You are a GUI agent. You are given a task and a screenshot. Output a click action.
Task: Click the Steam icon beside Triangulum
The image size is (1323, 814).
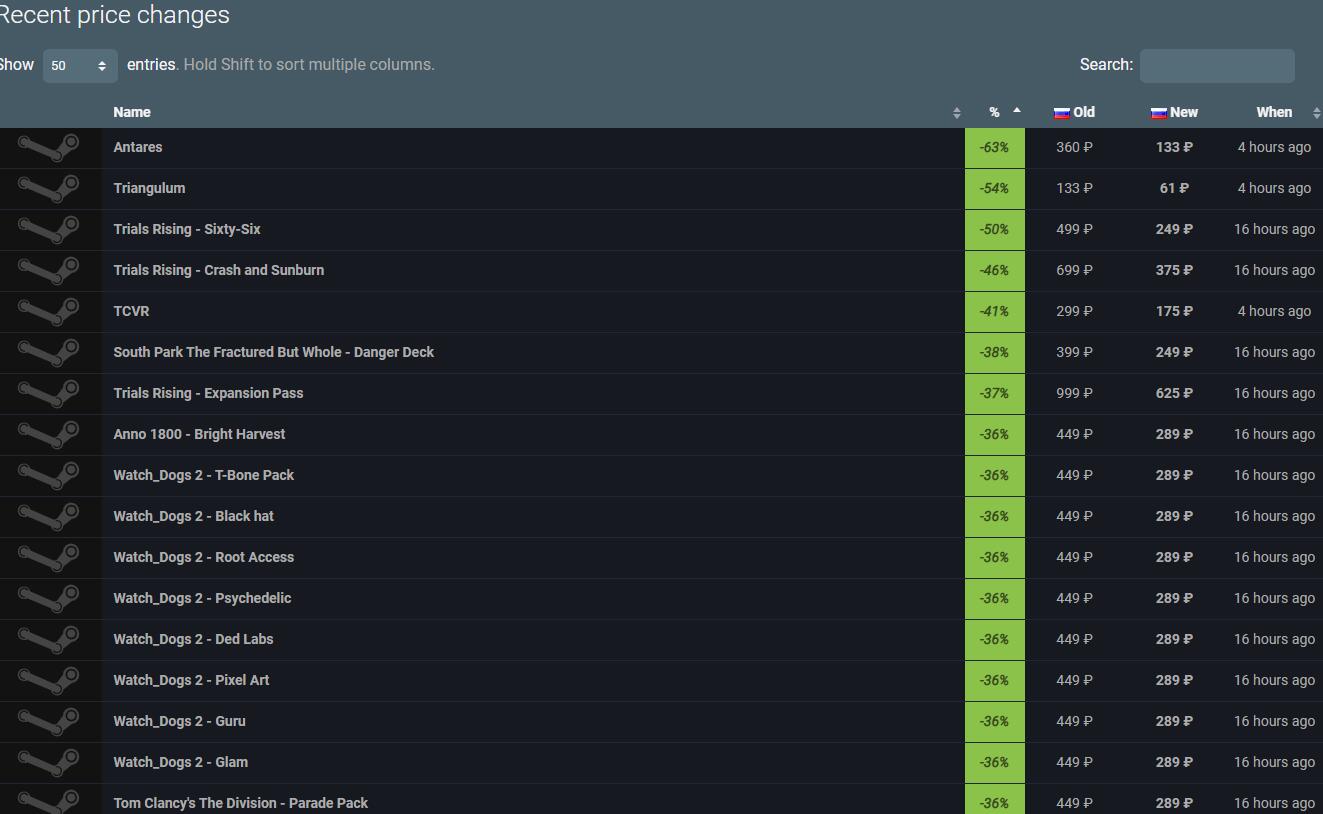49,189
